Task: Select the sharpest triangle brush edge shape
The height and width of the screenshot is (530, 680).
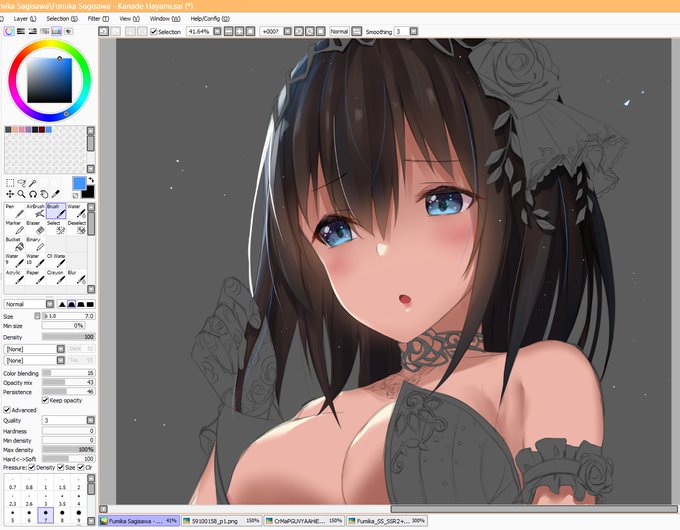Action: [x=62, y=304]
